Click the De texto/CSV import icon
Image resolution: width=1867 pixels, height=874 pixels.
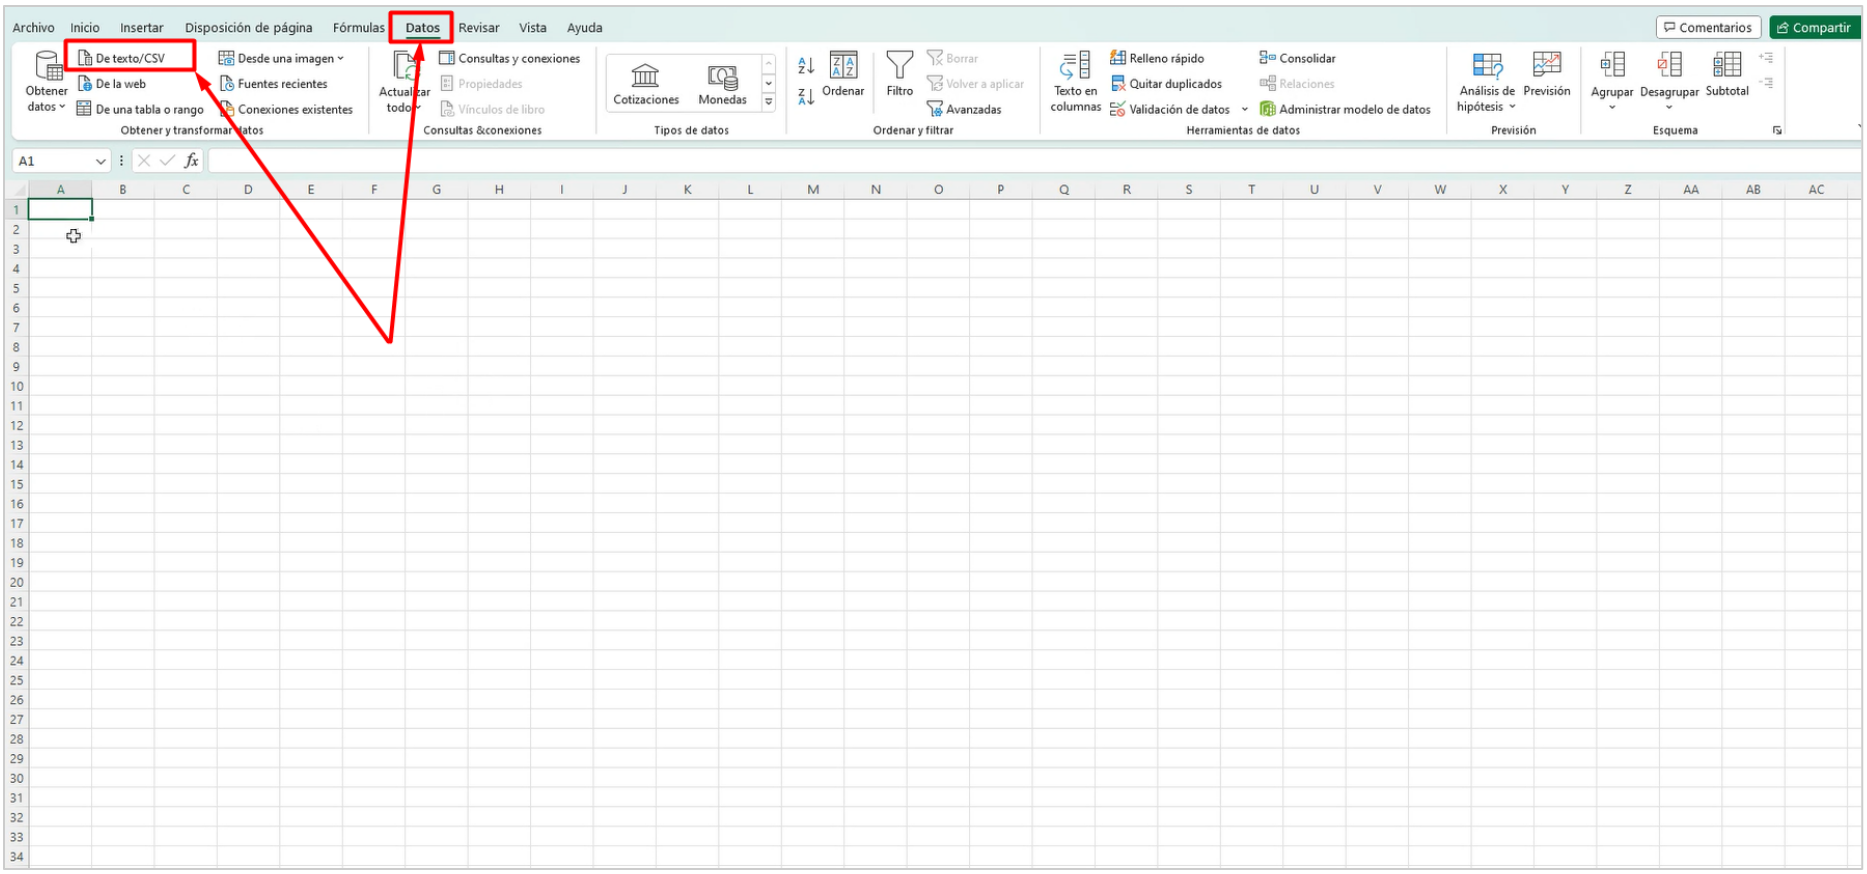tap(86, 59)
